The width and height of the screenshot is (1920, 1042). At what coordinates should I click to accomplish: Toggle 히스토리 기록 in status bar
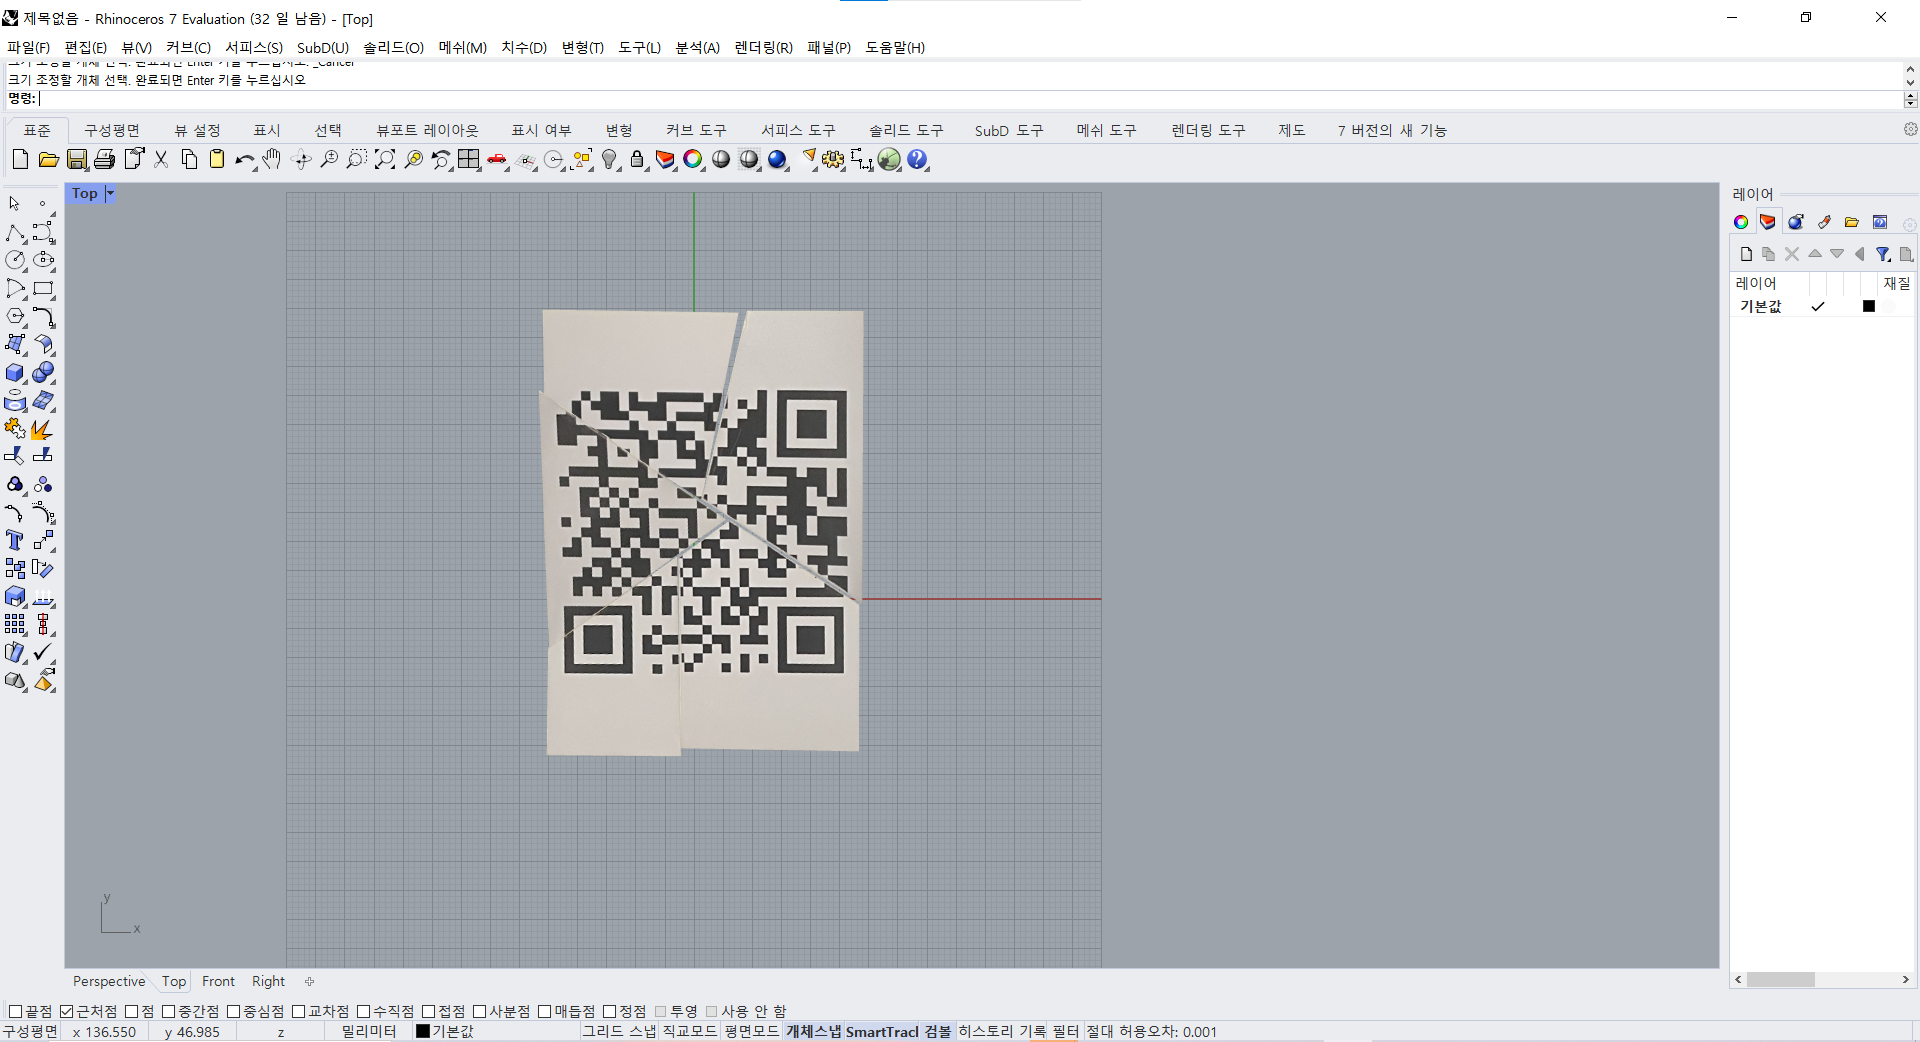coord(1002,1031)
